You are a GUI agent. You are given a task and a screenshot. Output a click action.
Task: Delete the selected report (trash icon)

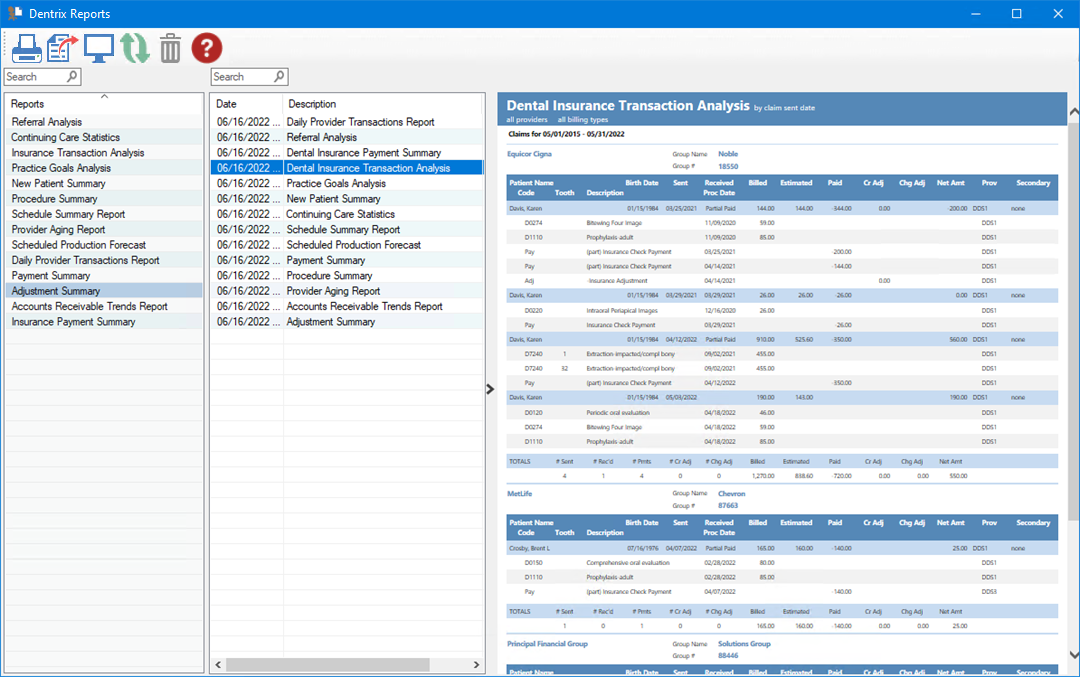point(170,46)
